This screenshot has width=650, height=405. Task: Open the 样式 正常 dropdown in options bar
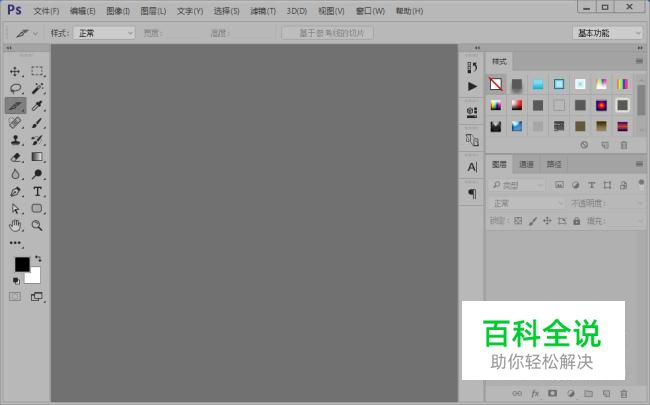click(104, 33)
